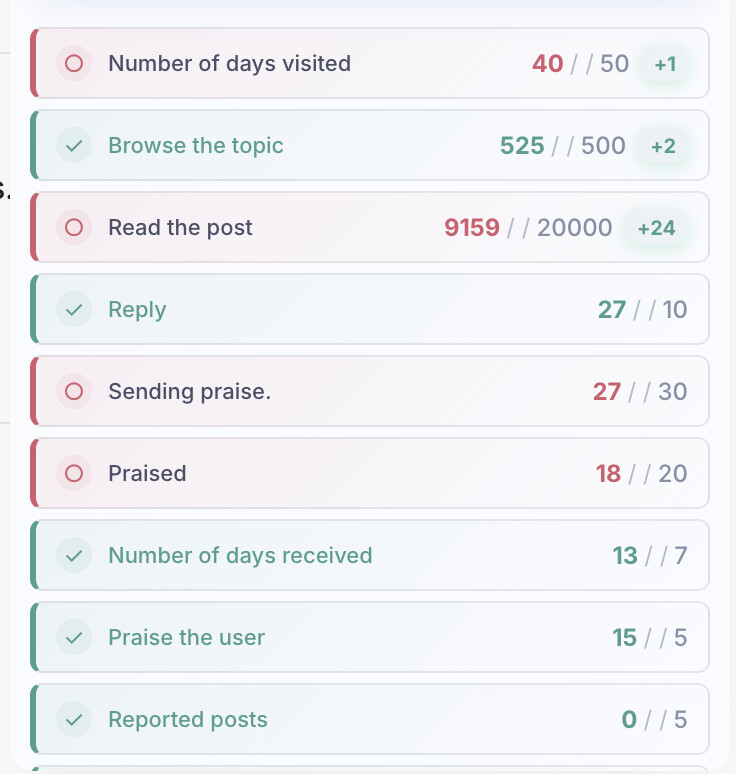Click the red circle icon beside Number of days visited
Viewport: 736px width, 774px height.
click(74, 63)
